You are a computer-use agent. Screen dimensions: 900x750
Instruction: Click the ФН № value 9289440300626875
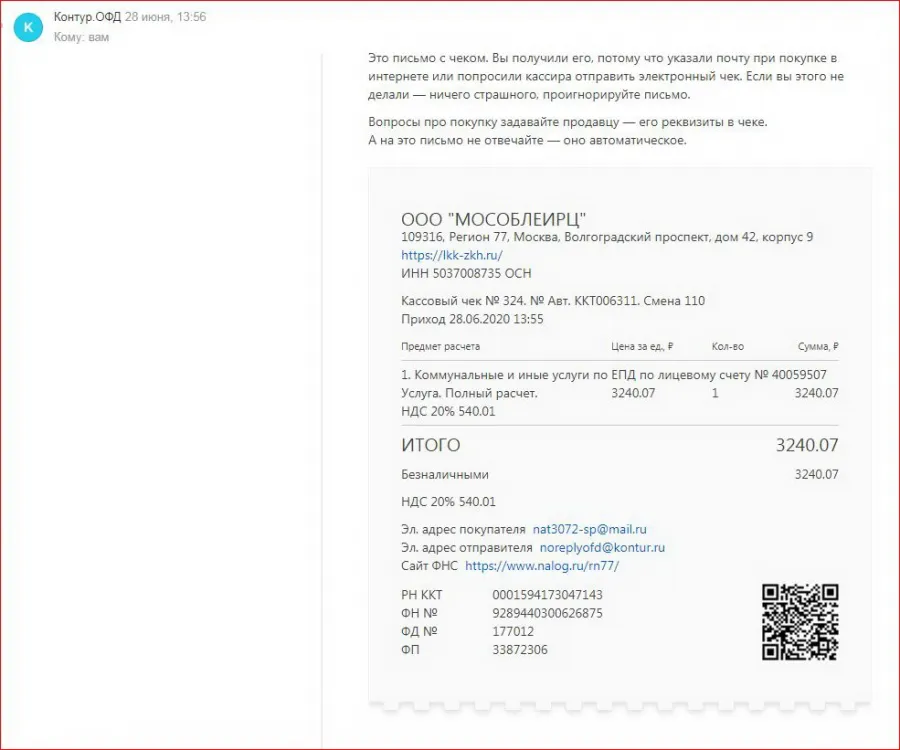[x=547, y=613]
